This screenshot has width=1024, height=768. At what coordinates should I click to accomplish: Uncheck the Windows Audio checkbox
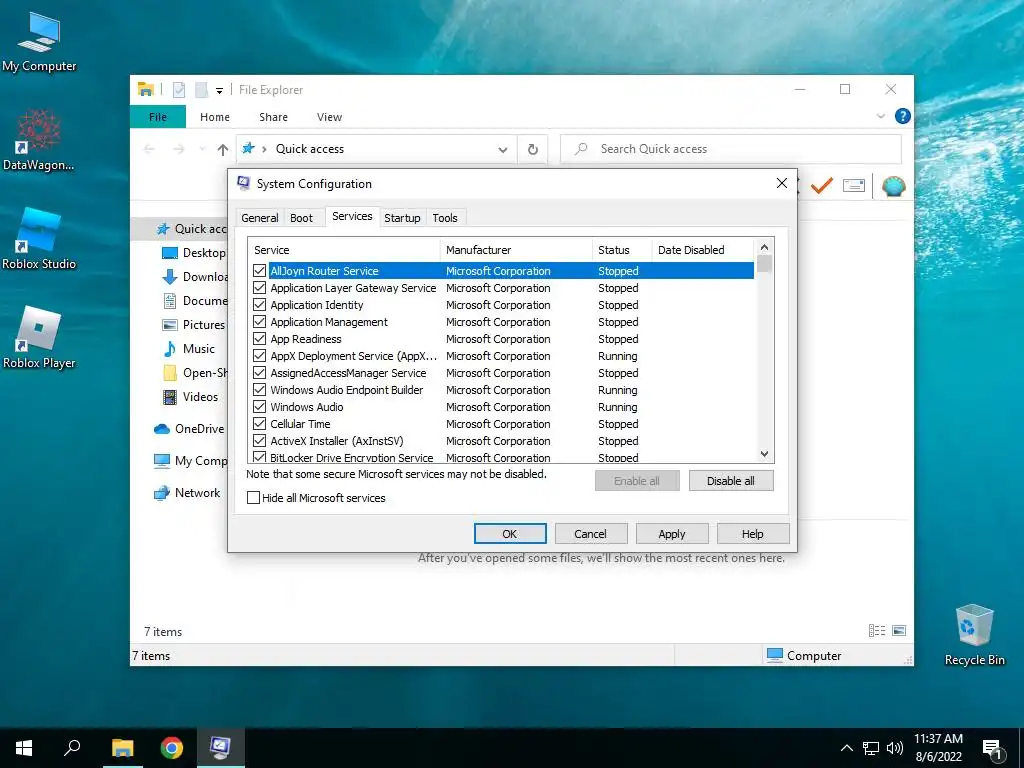click(x=259, y=406)
